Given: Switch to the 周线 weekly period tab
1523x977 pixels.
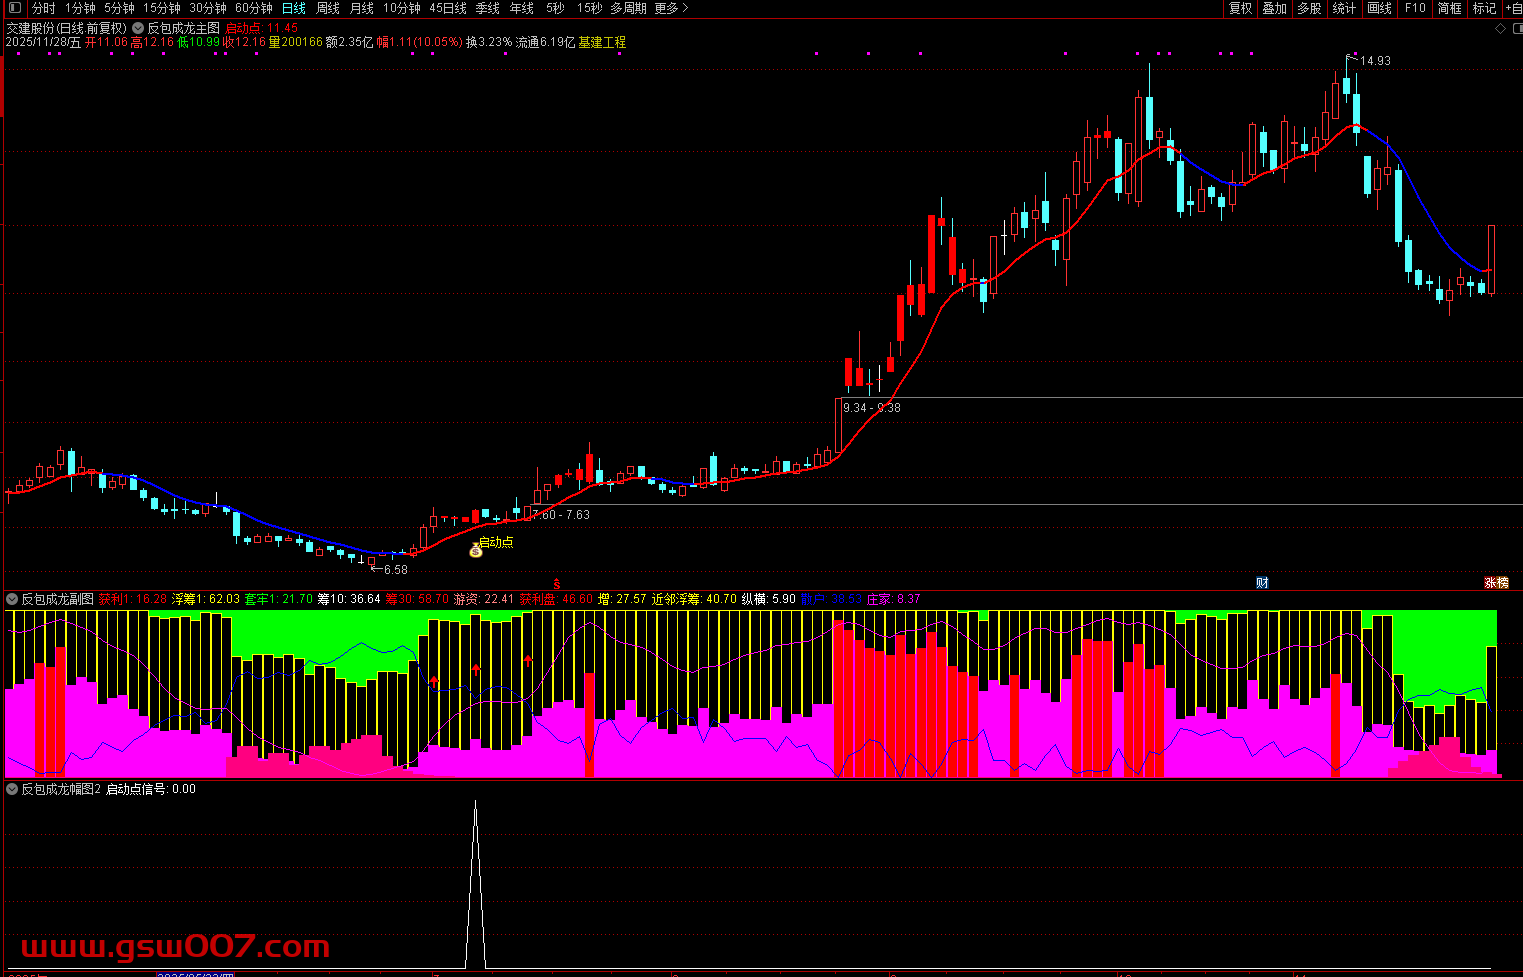Looking at the screenshot, I should [328, 8].
